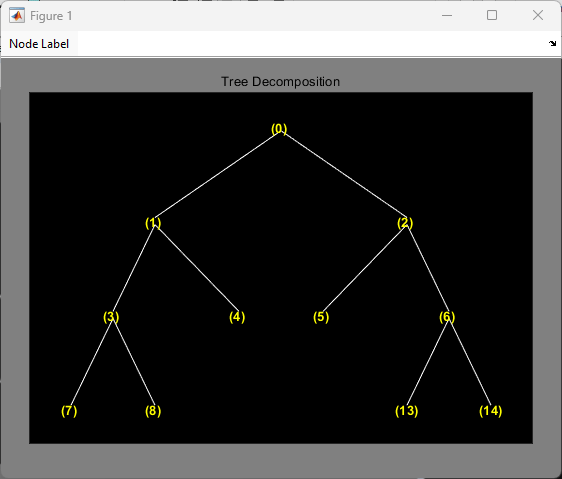Select root node (0)
This screenshot has width=562, height=479.
[279, 129]
